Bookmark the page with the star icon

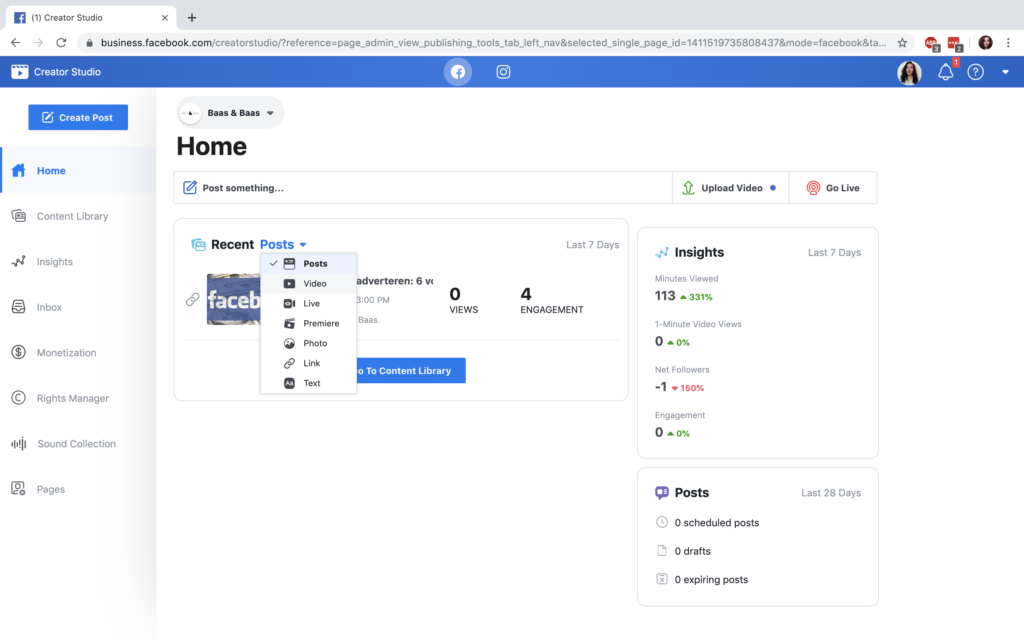click(x=903, y=42)
